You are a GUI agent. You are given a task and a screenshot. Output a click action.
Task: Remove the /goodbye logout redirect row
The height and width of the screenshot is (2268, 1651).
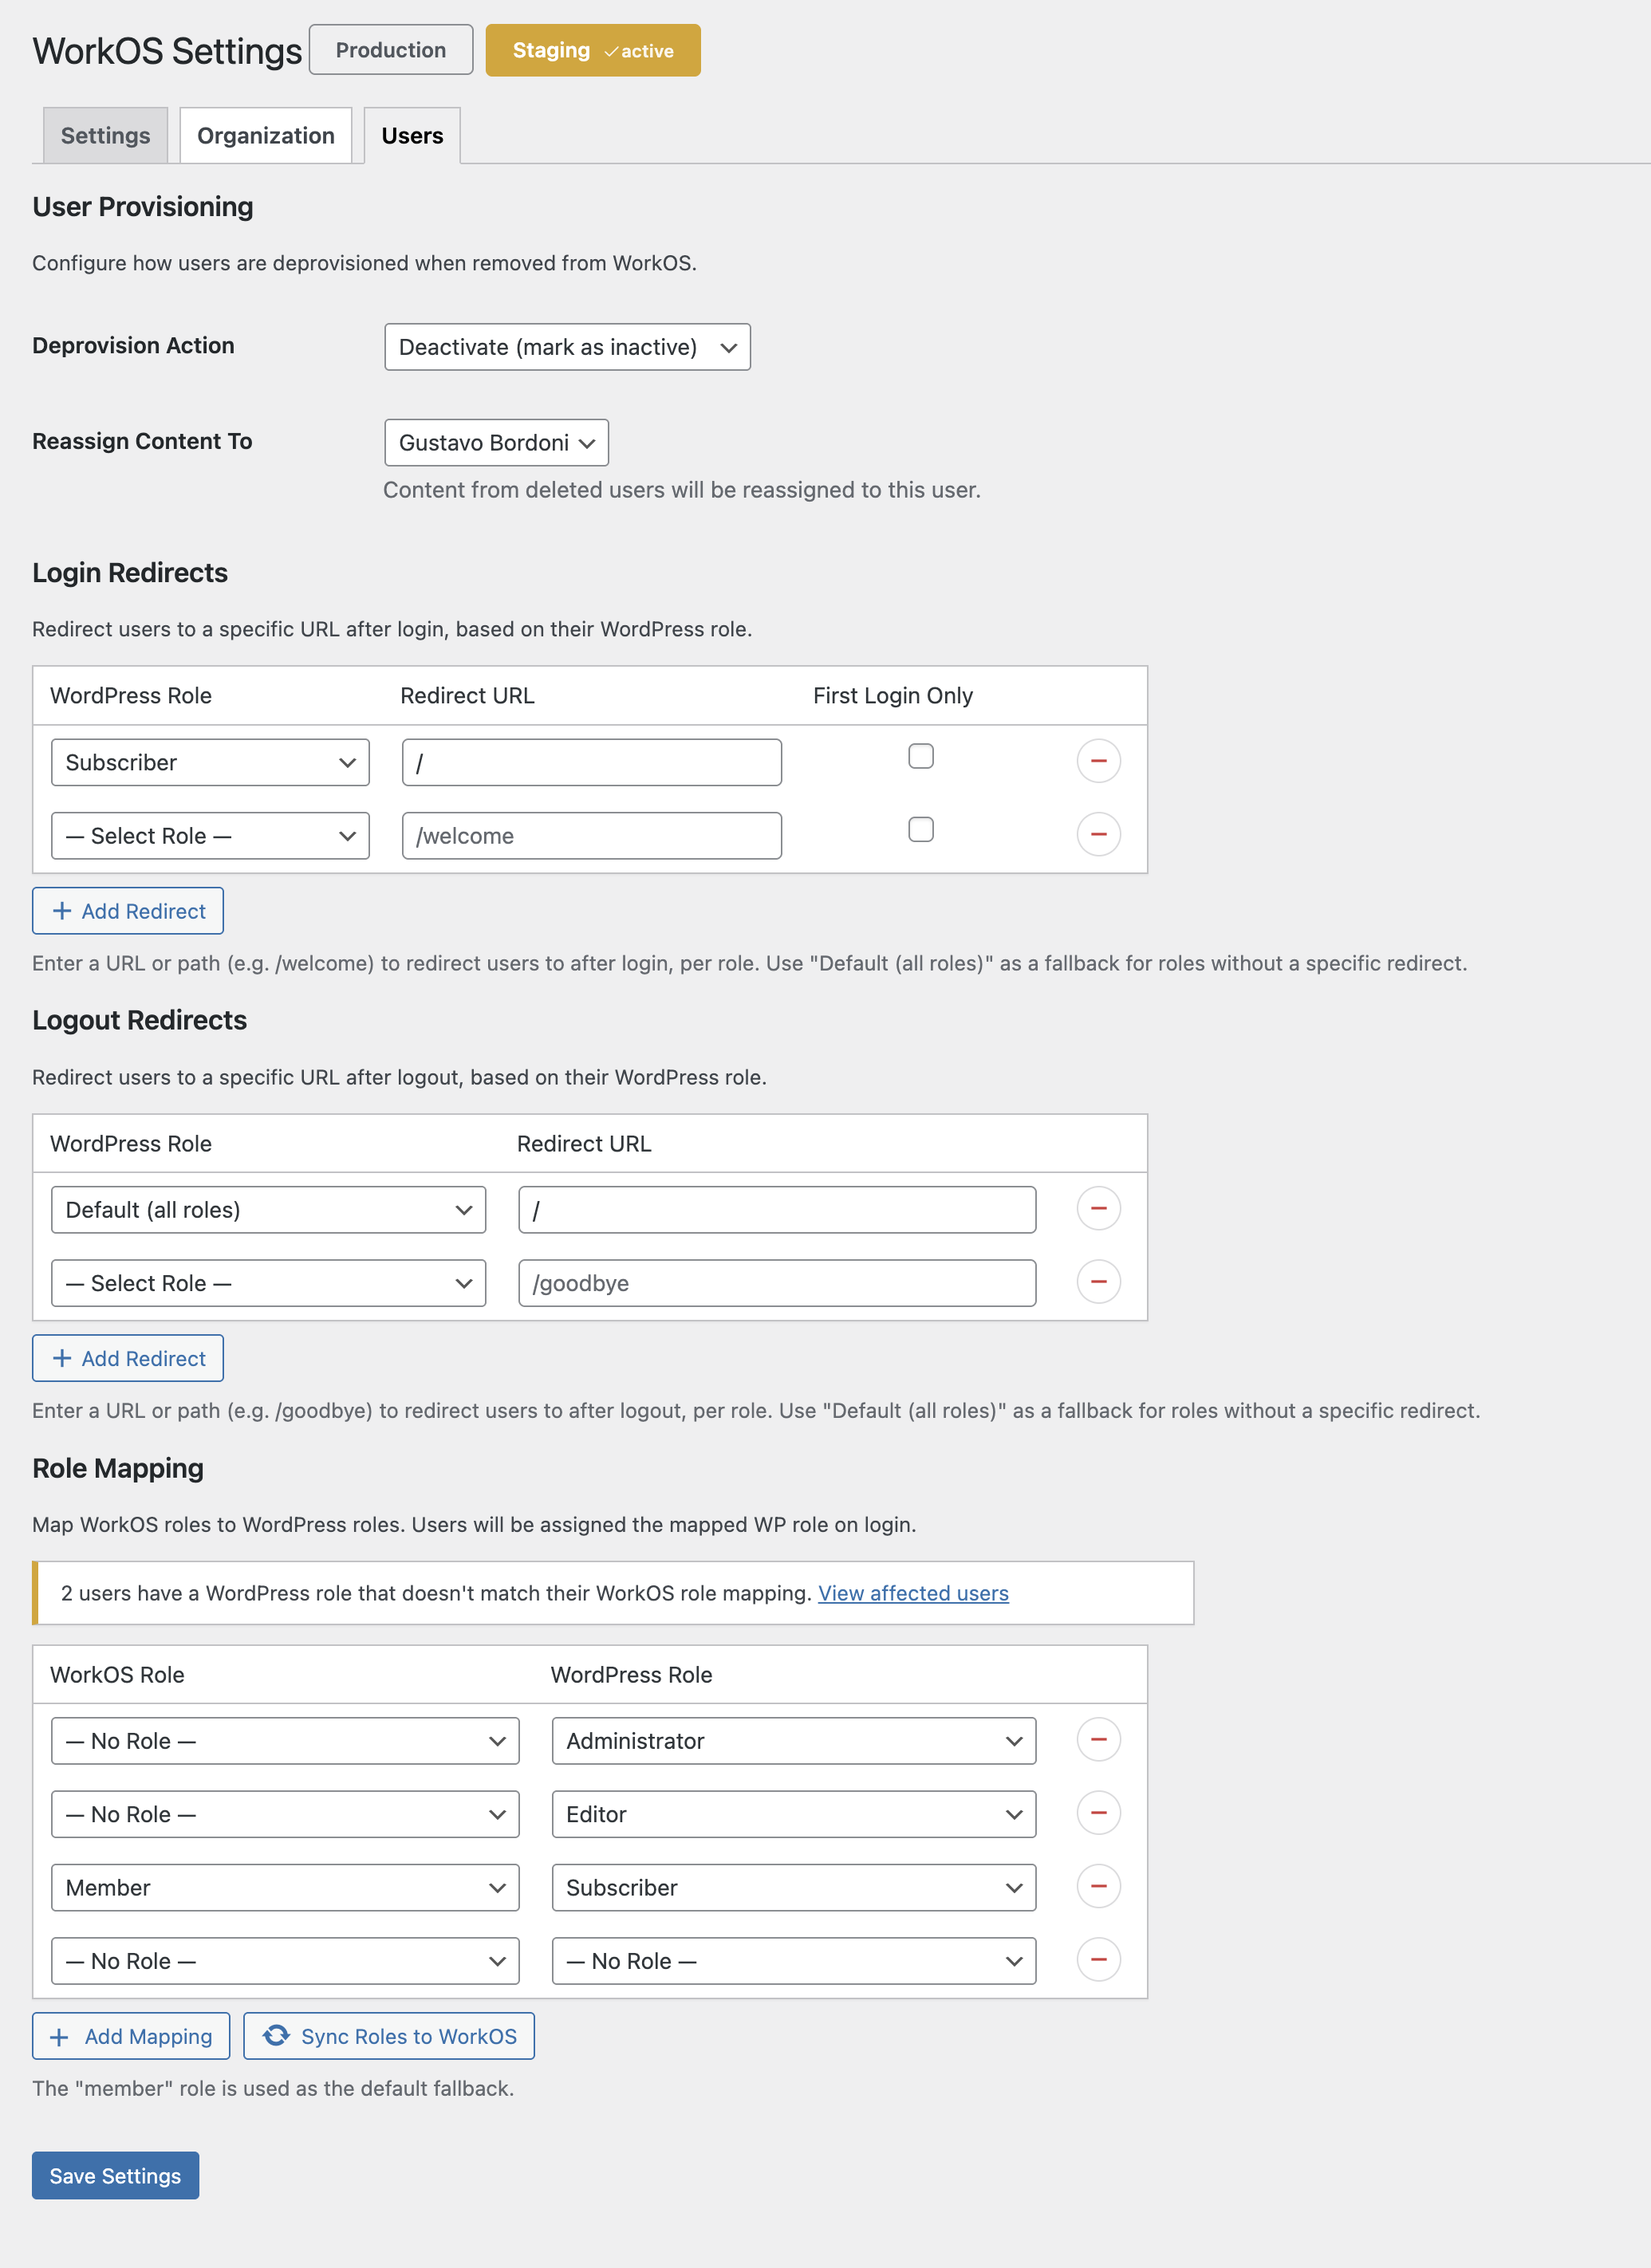click(x=1098, y=1282)
